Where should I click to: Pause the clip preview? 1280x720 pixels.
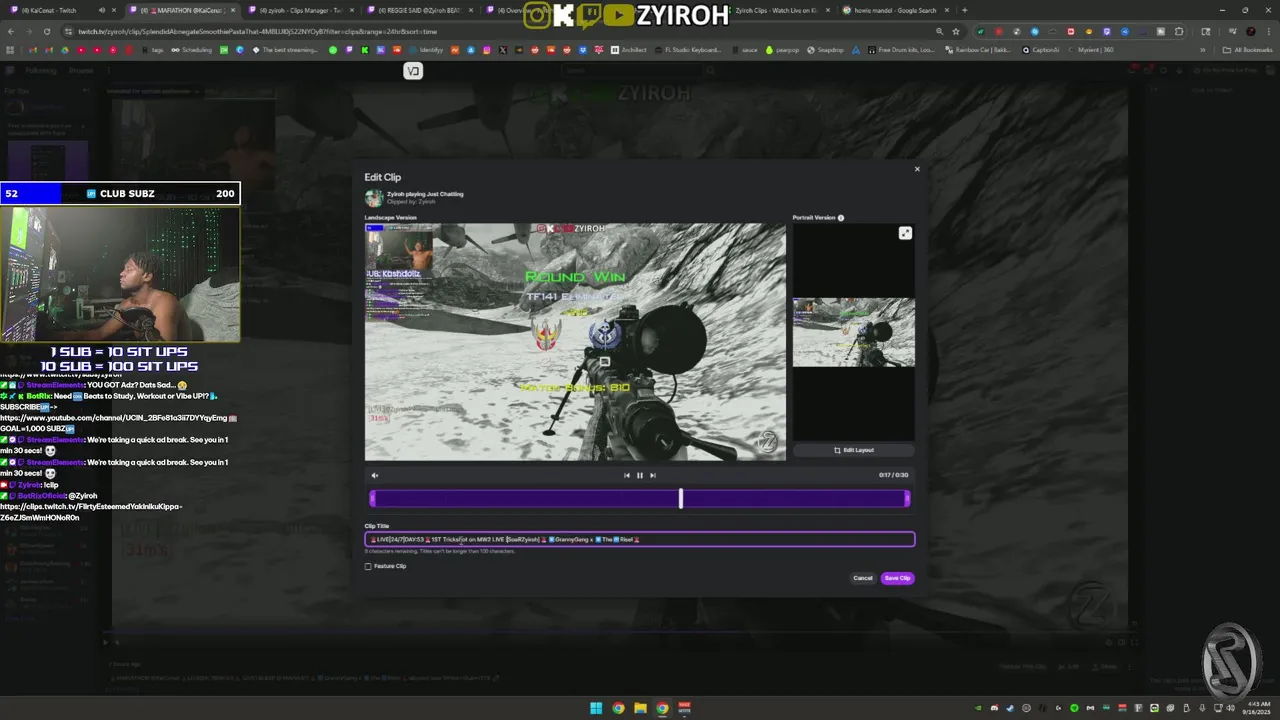point(640,475)
